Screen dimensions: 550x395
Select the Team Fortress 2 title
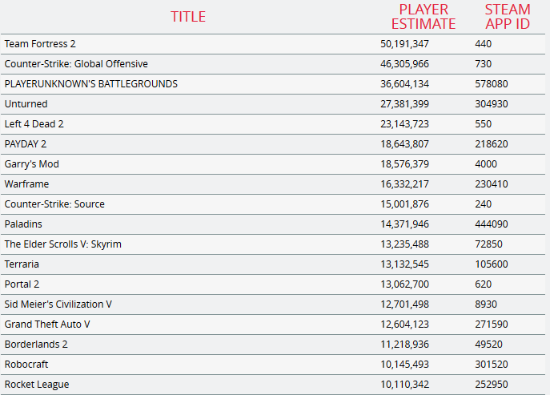coord(40,44)
